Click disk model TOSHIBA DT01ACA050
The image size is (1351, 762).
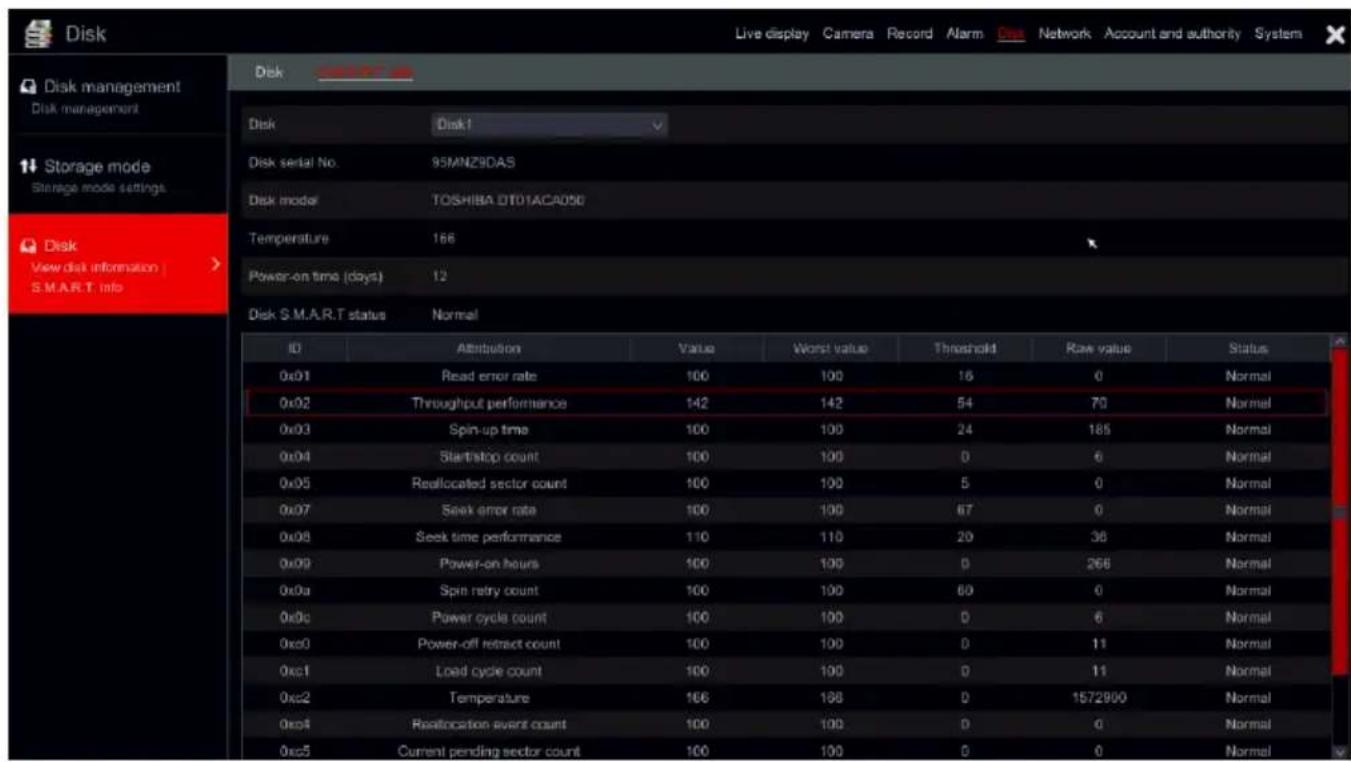click(510, 201)
